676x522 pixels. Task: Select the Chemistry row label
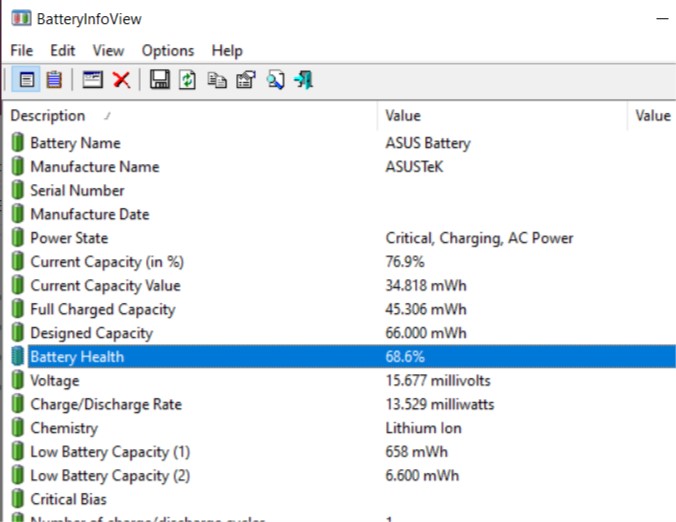pyautogui.click(x=64, y=428)
